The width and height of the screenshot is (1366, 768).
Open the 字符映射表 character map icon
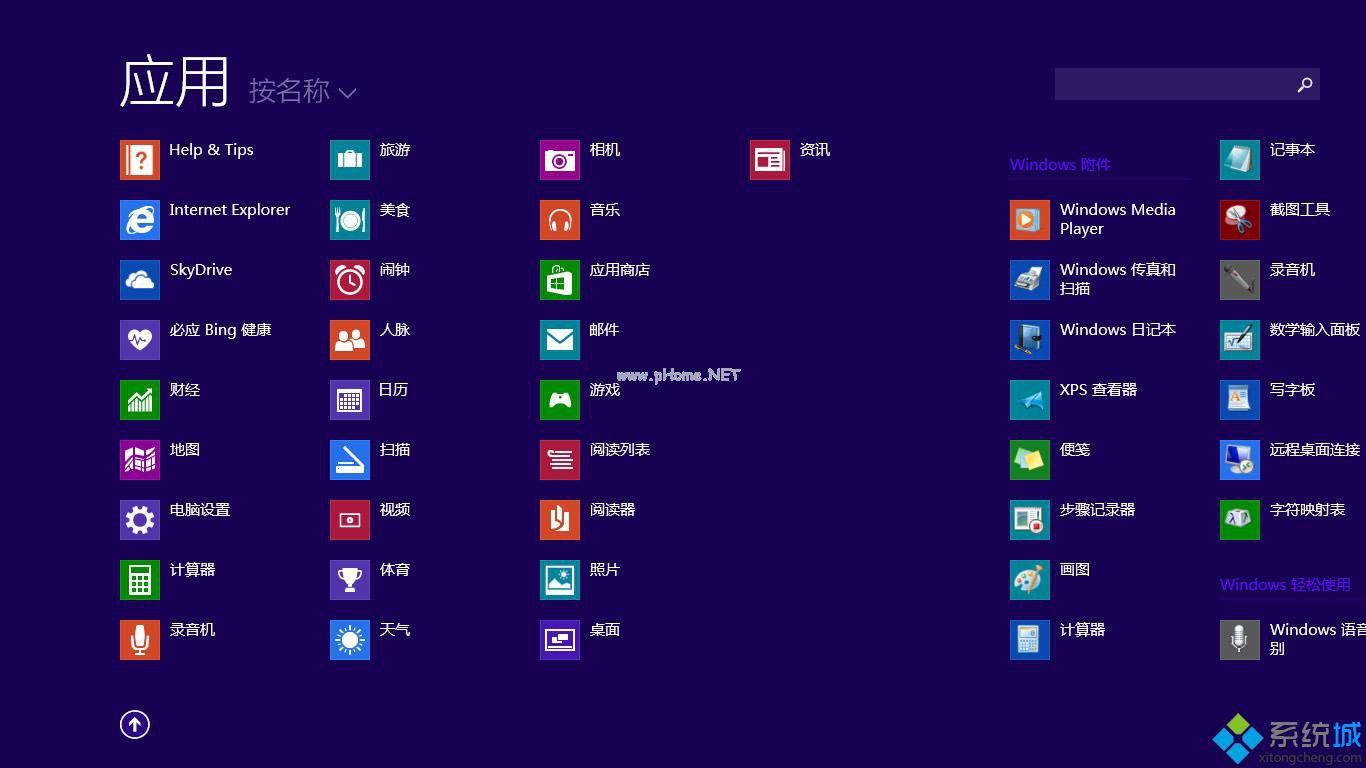click(x=1240, y=520)
